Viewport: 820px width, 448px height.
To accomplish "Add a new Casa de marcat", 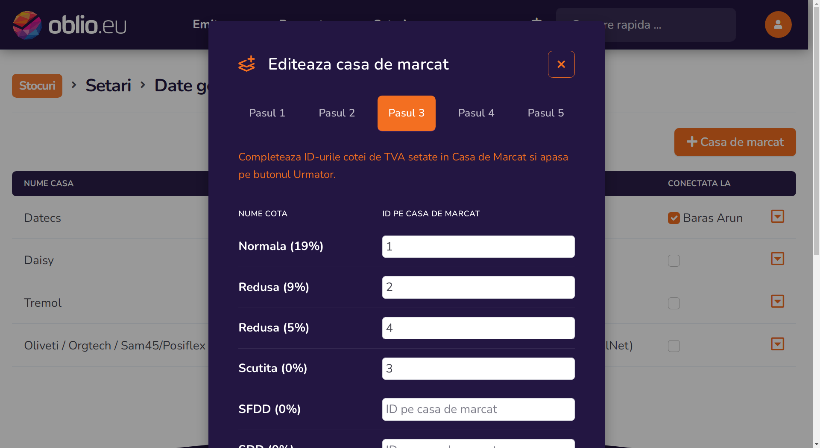I will pos(735,142).
